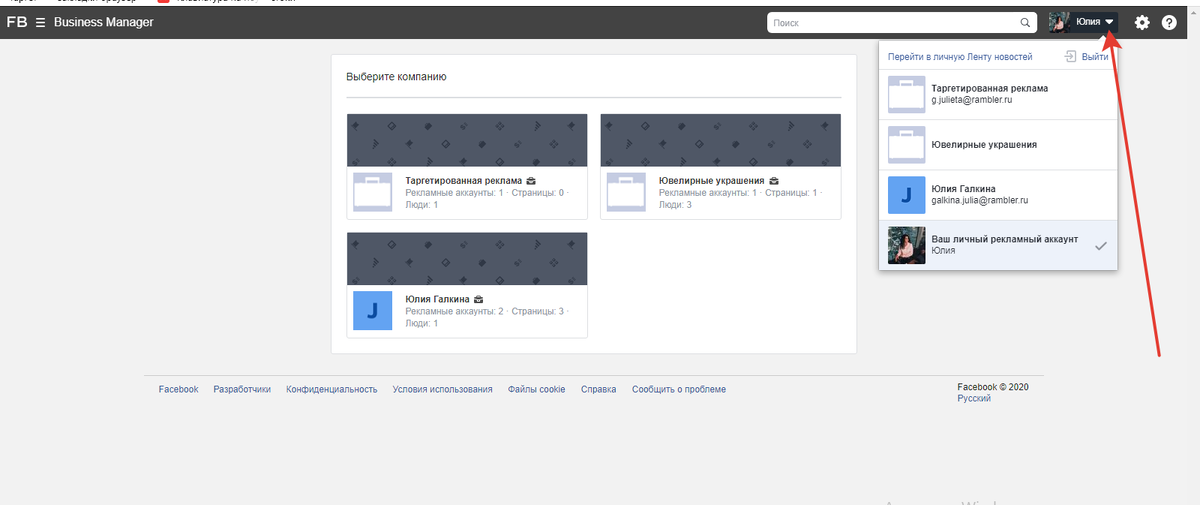Click g.julieta@rambler.ru email text
Screen dimensions: 1200x505
972,101
